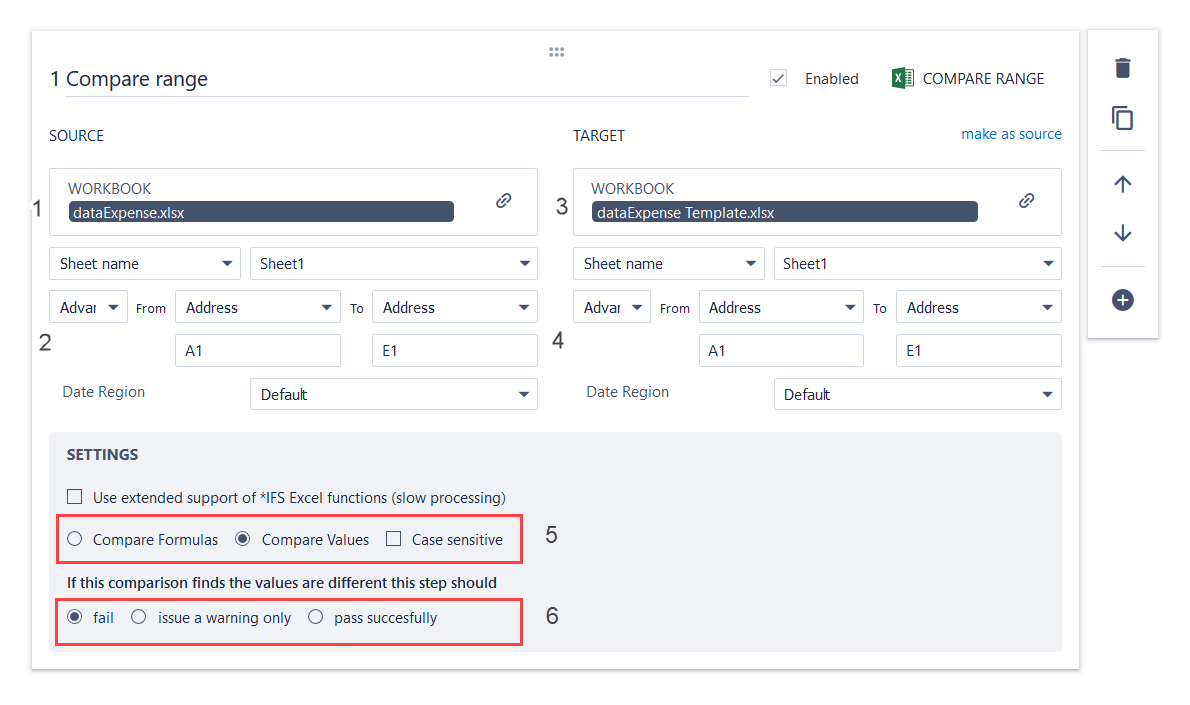Click the duplicate step copy icon
Screen dimensions: 1190x705
1123,118
